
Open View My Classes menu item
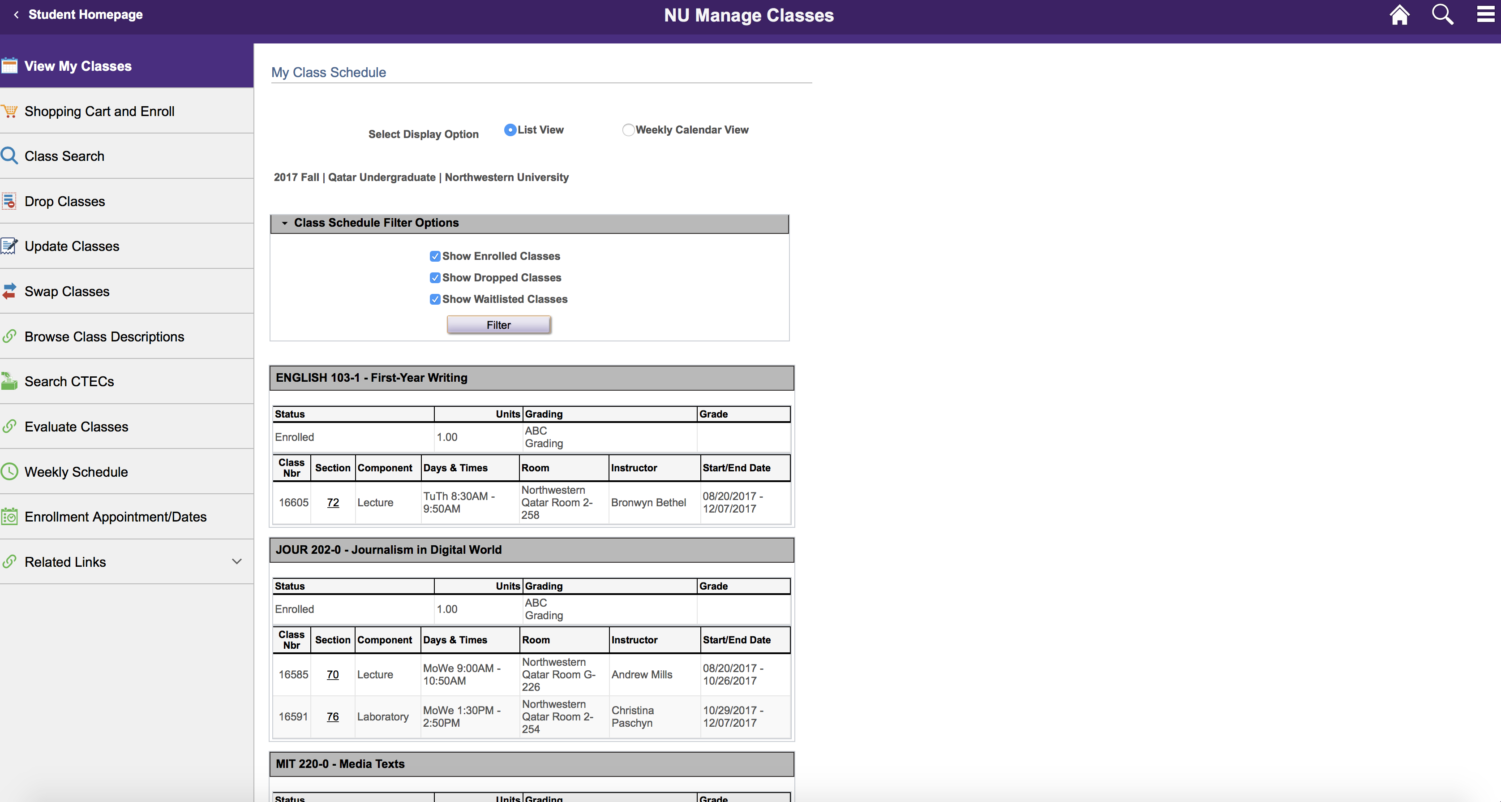click(126, 66)
